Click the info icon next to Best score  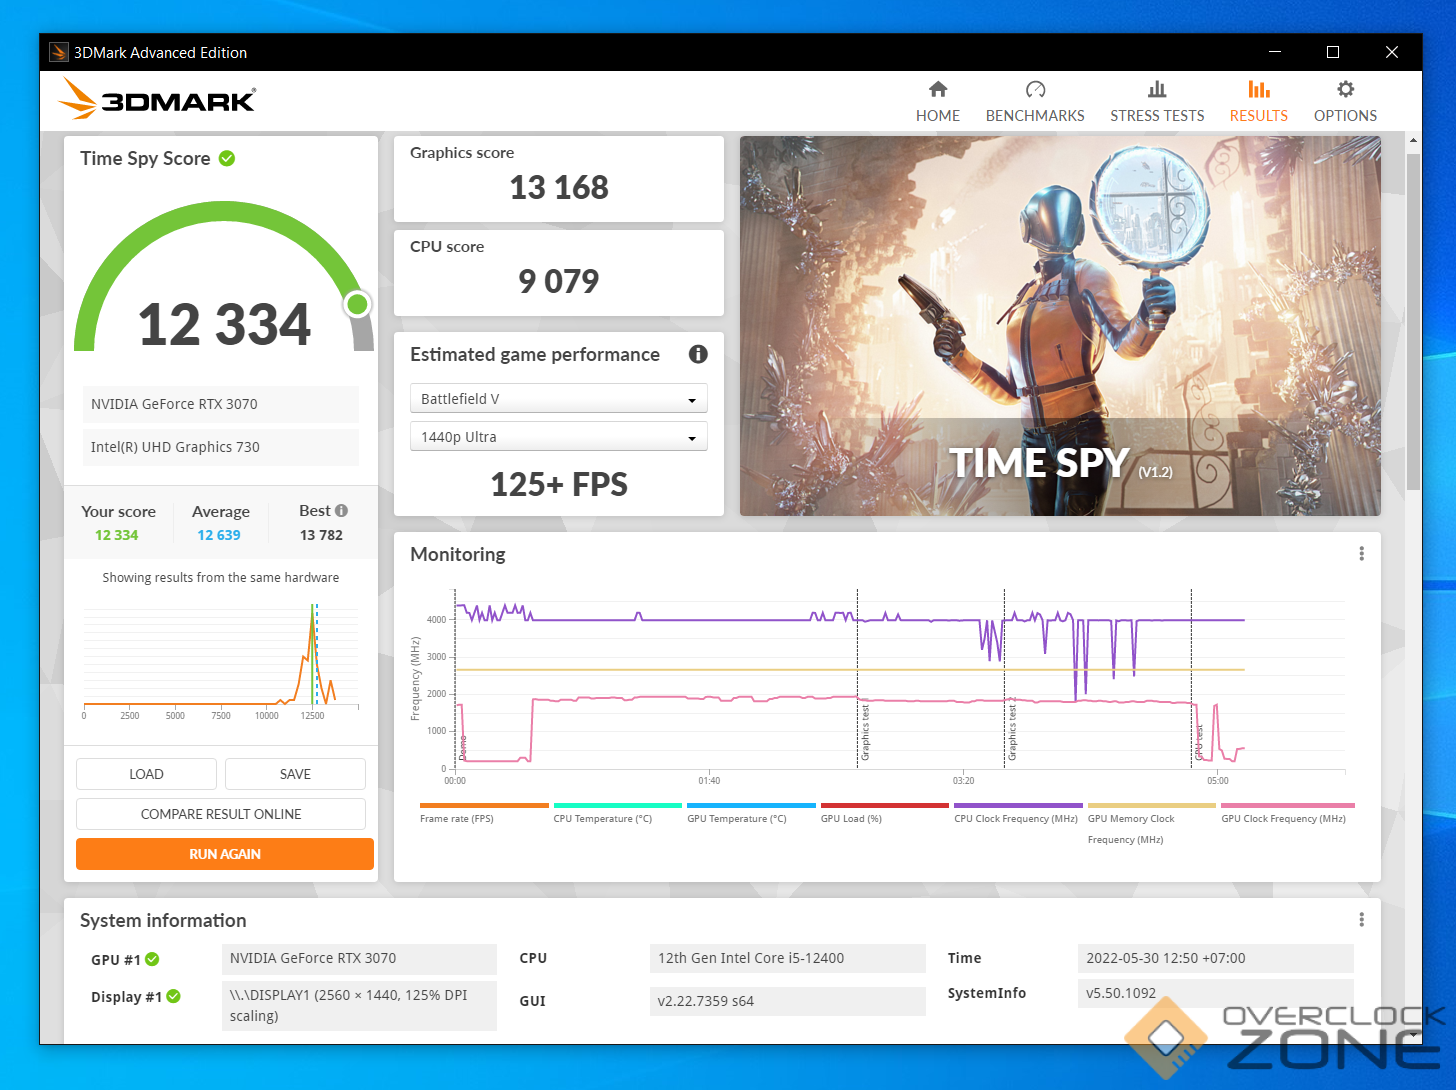point(341,511)
